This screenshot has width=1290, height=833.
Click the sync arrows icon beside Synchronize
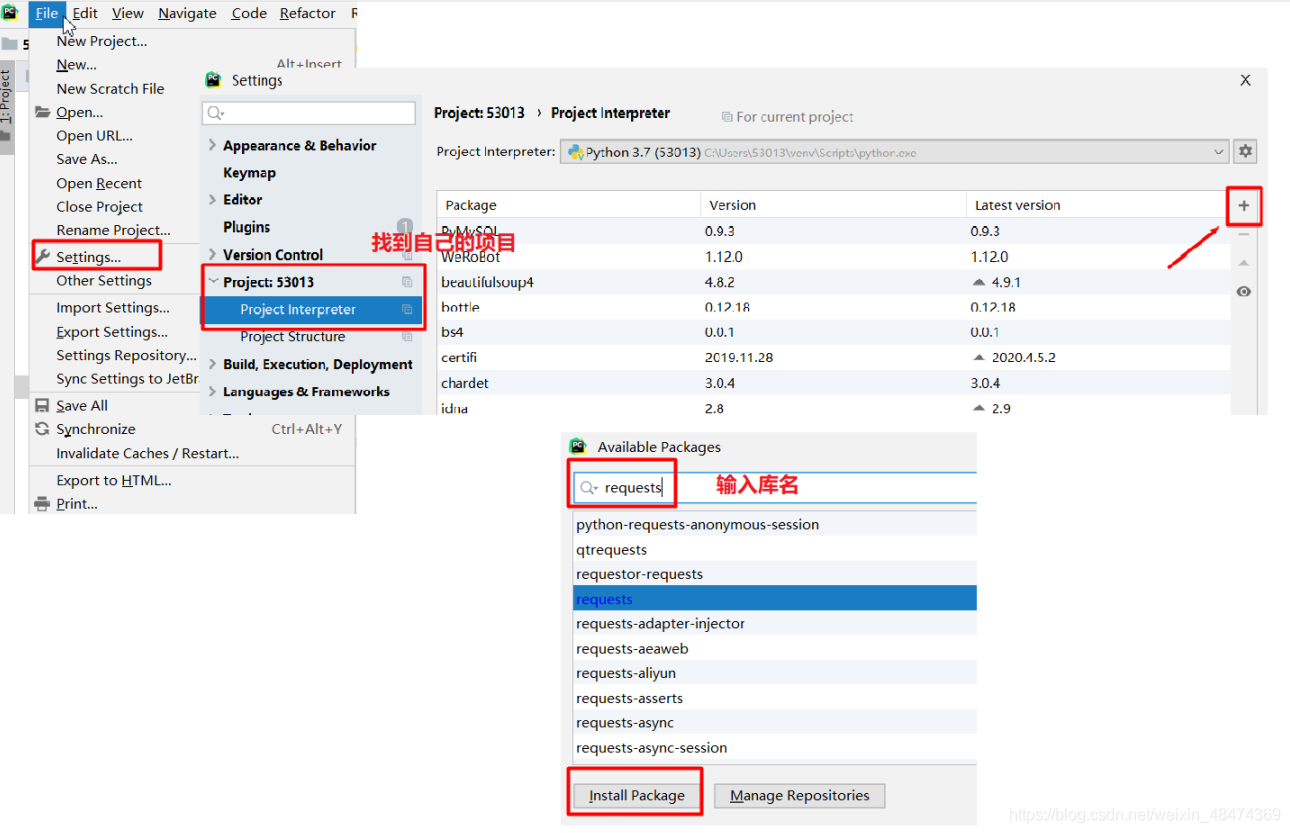[x=42, y=429]
